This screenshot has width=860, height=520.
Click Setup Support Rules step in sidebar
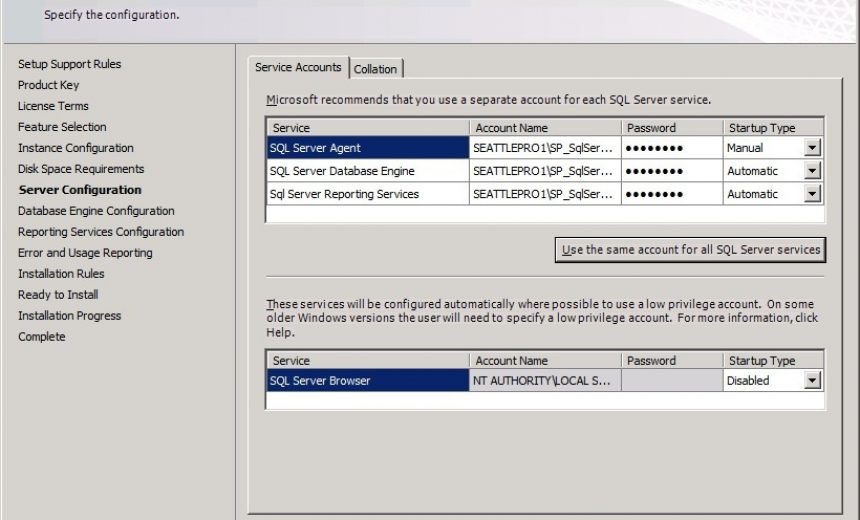point(69,64)
